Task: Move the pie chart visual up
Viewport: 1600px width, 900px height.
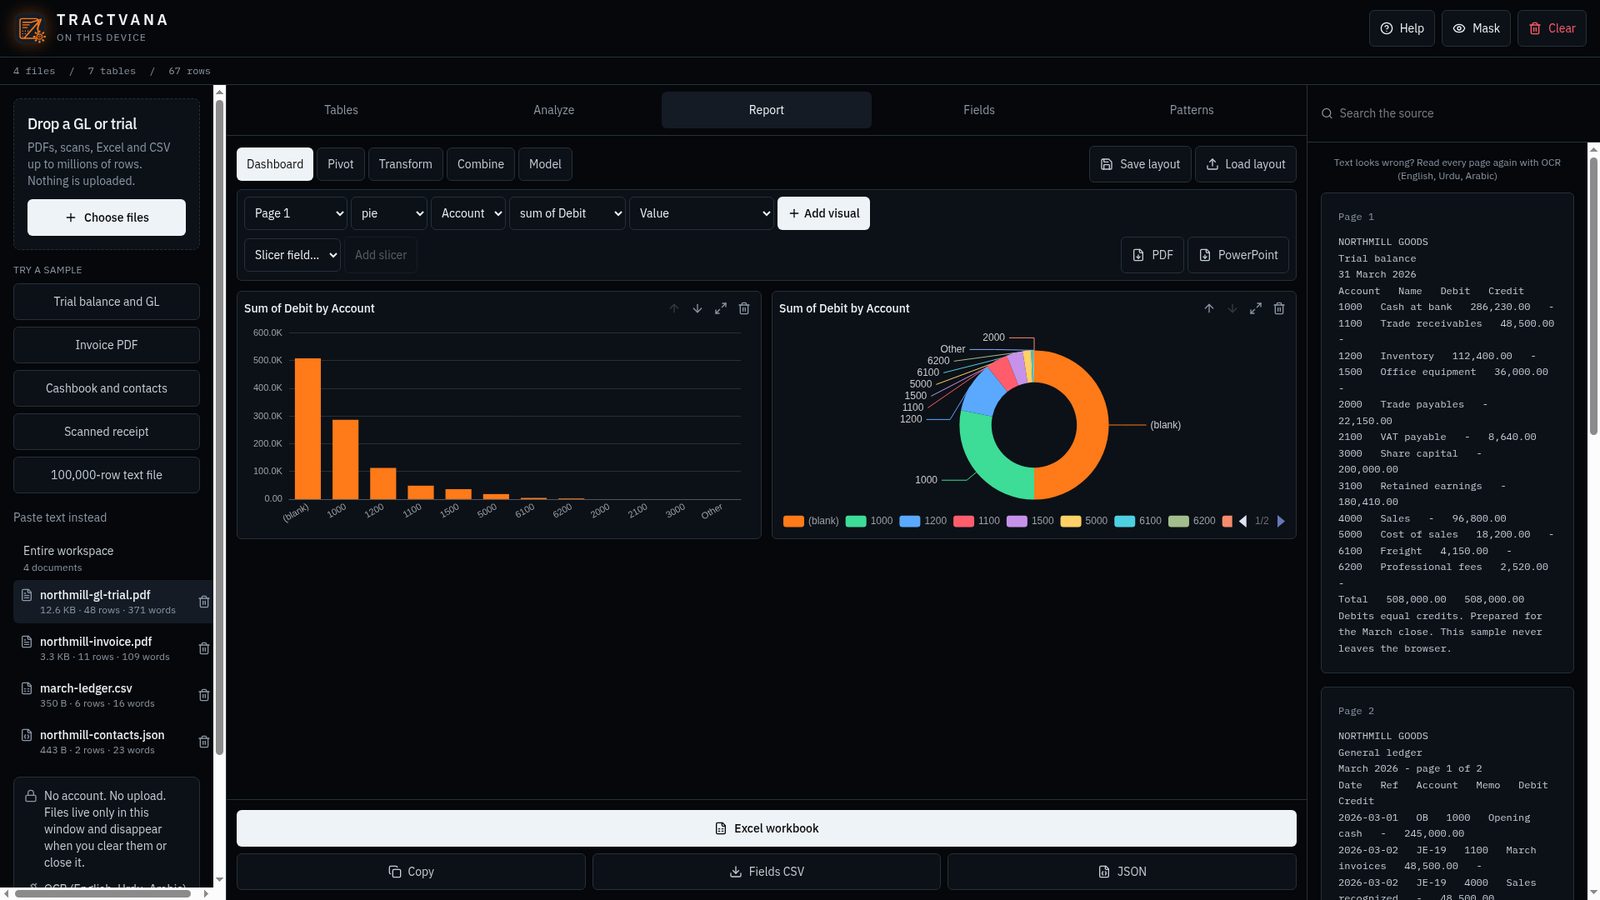Action: point(1209,309)
